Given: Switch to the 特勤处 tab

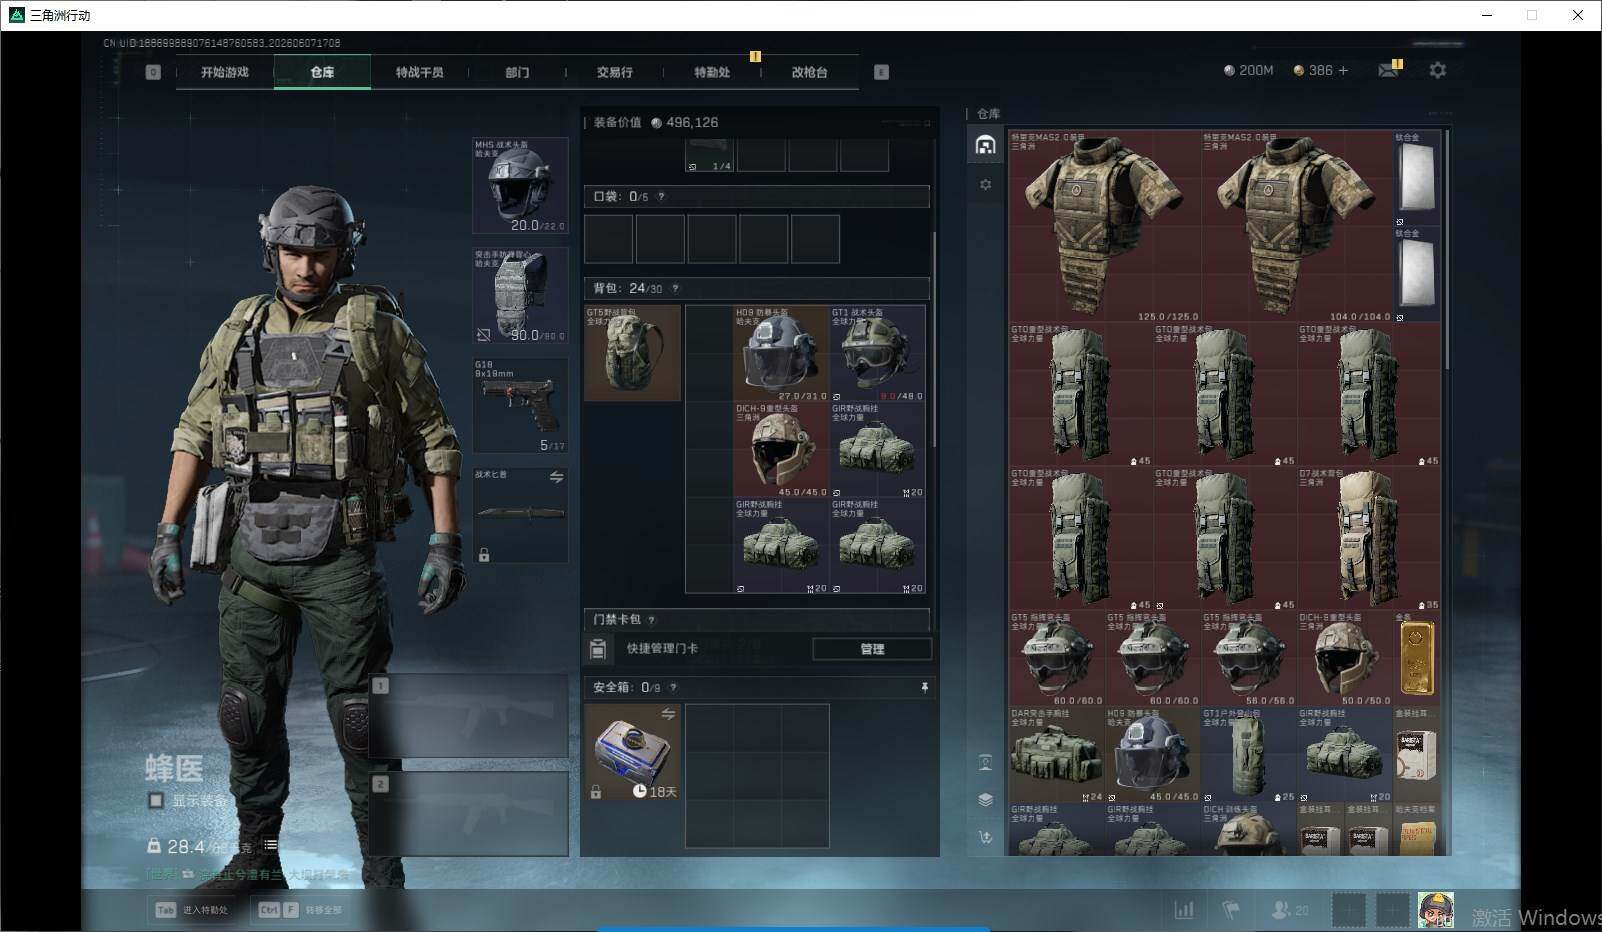Looking at the screenshot, I should coord(712,72).
